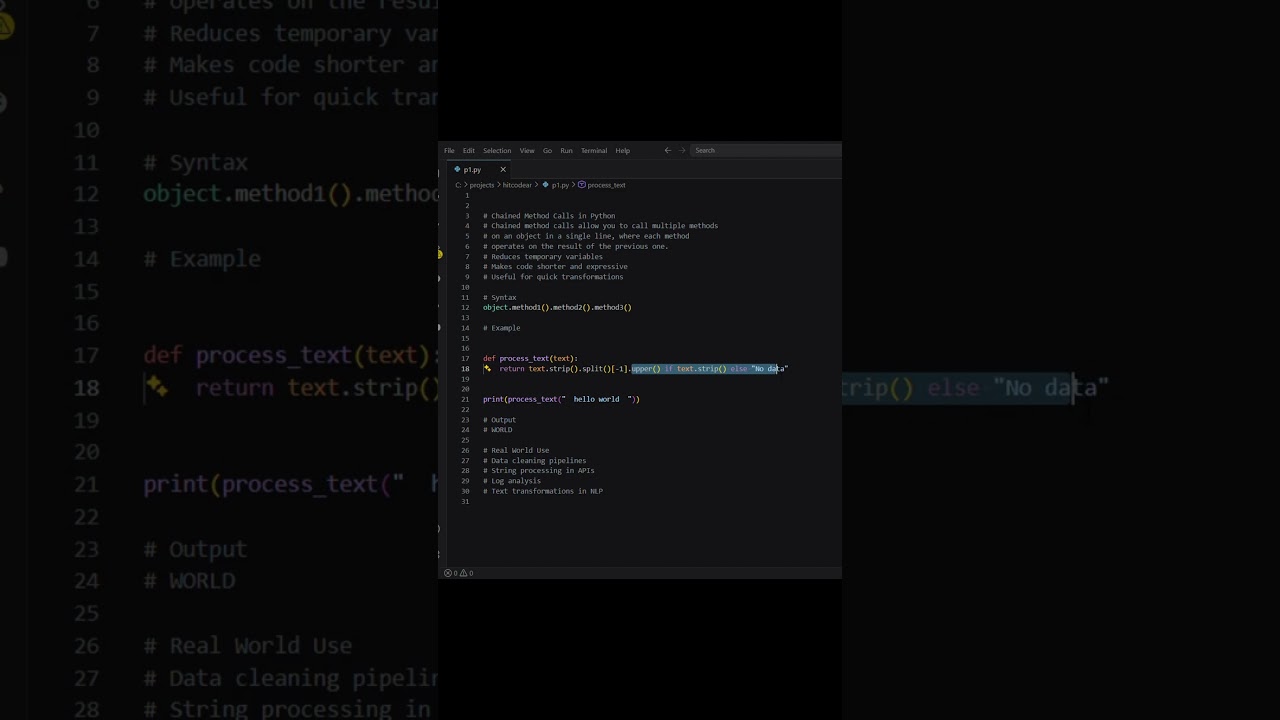1280x720 pixels.
Task: Click the '# Real World Use' comment
Action: pos(516,450)
